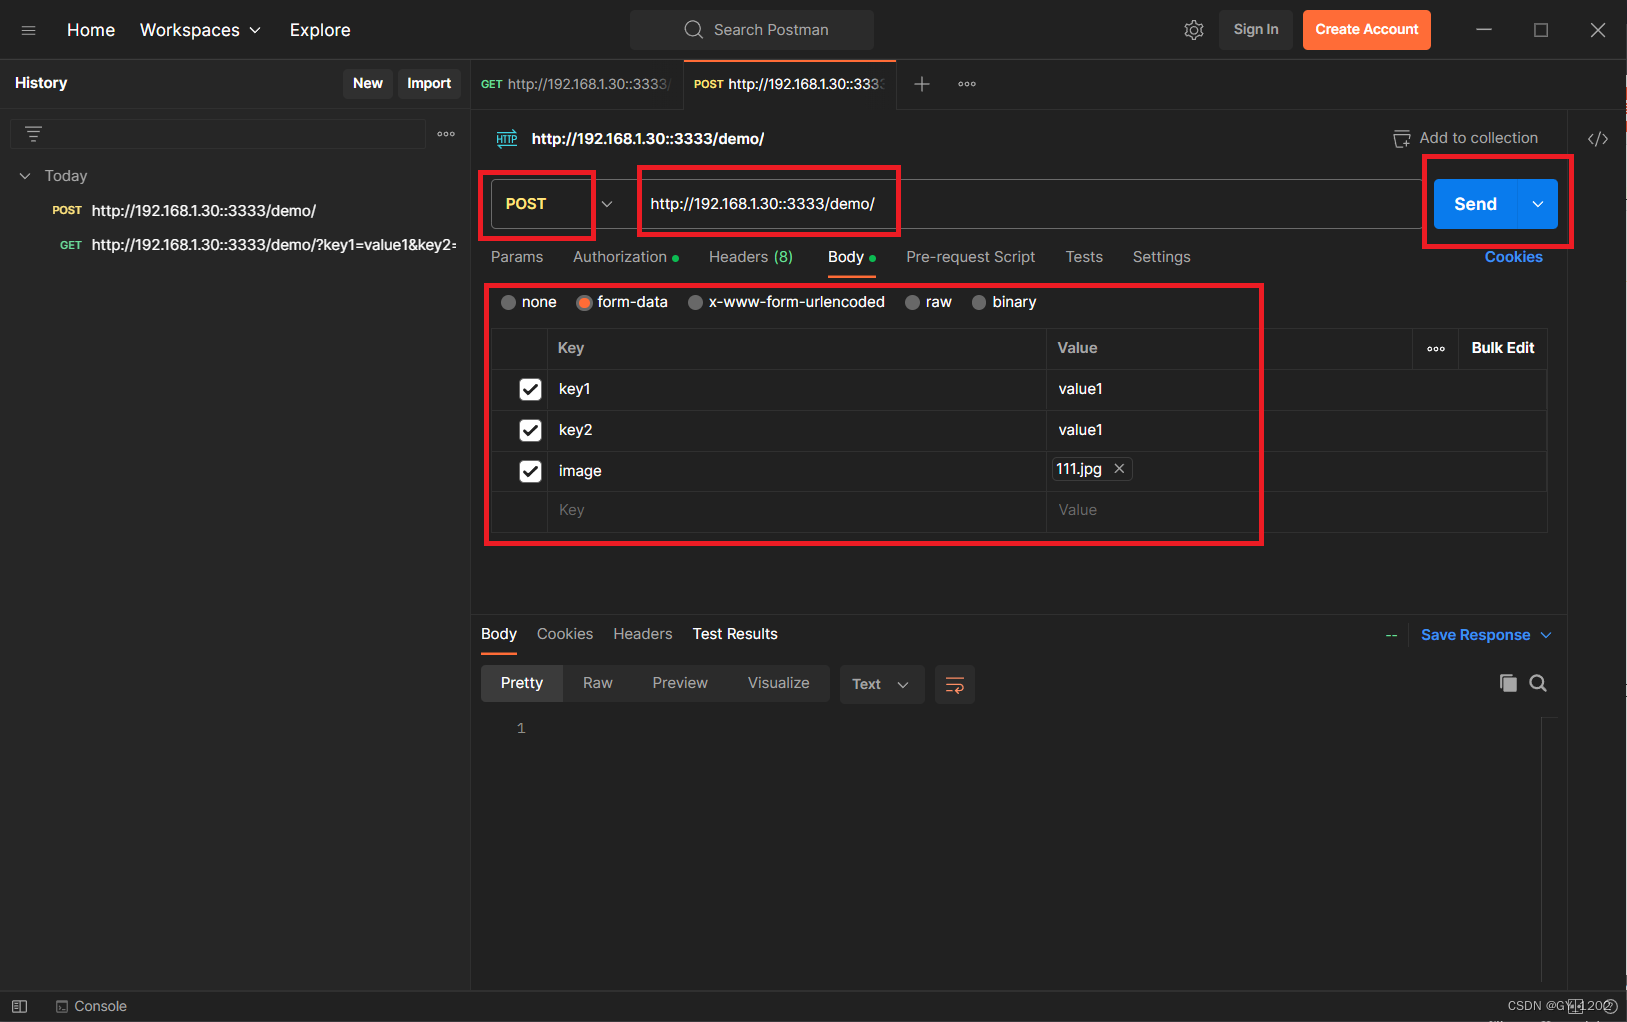Switch to the Tests tab
1627x1022 pixels.
click(1084, 257)
